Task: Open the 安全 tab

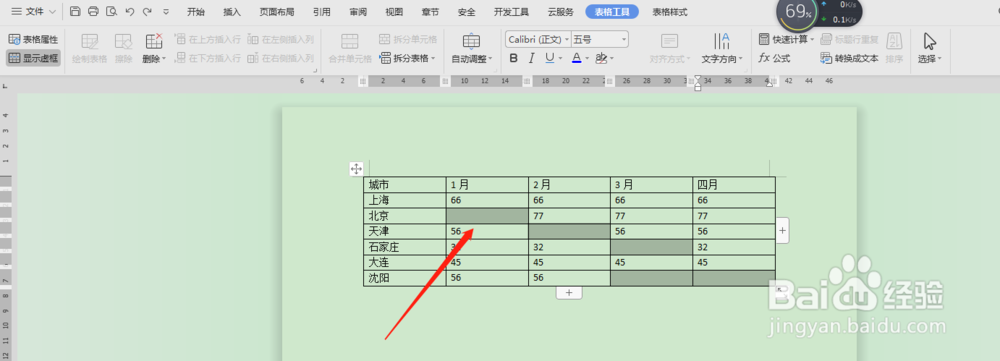Action: coord(466,12)
